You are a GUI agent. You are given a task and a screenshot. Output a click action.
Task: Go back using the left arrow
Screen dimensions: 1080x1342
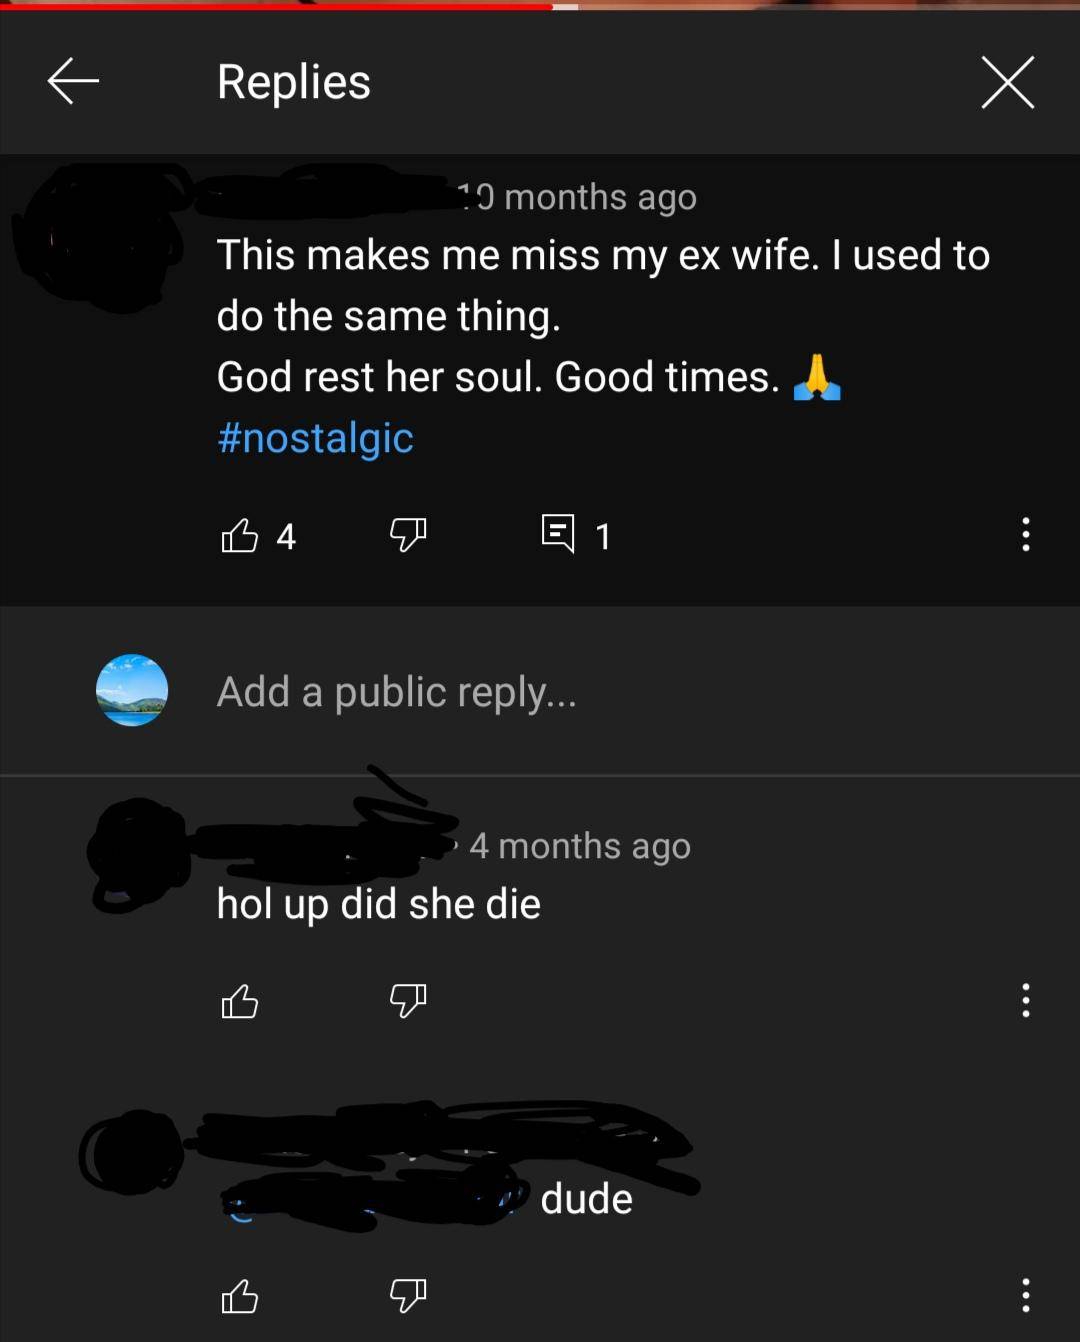73,81
